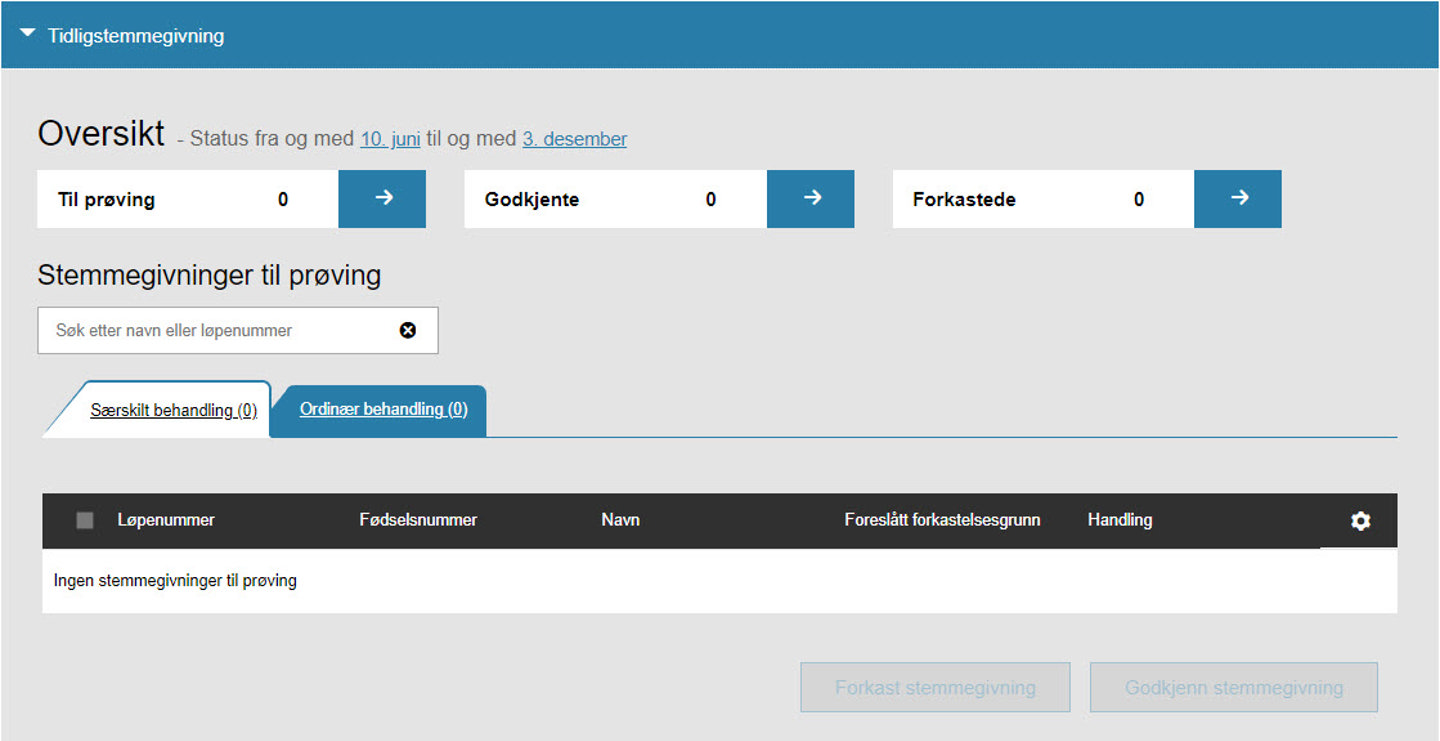Toggle the select-all checkbox in table header
Screen dimensions: 1440x741
[85, 520]
